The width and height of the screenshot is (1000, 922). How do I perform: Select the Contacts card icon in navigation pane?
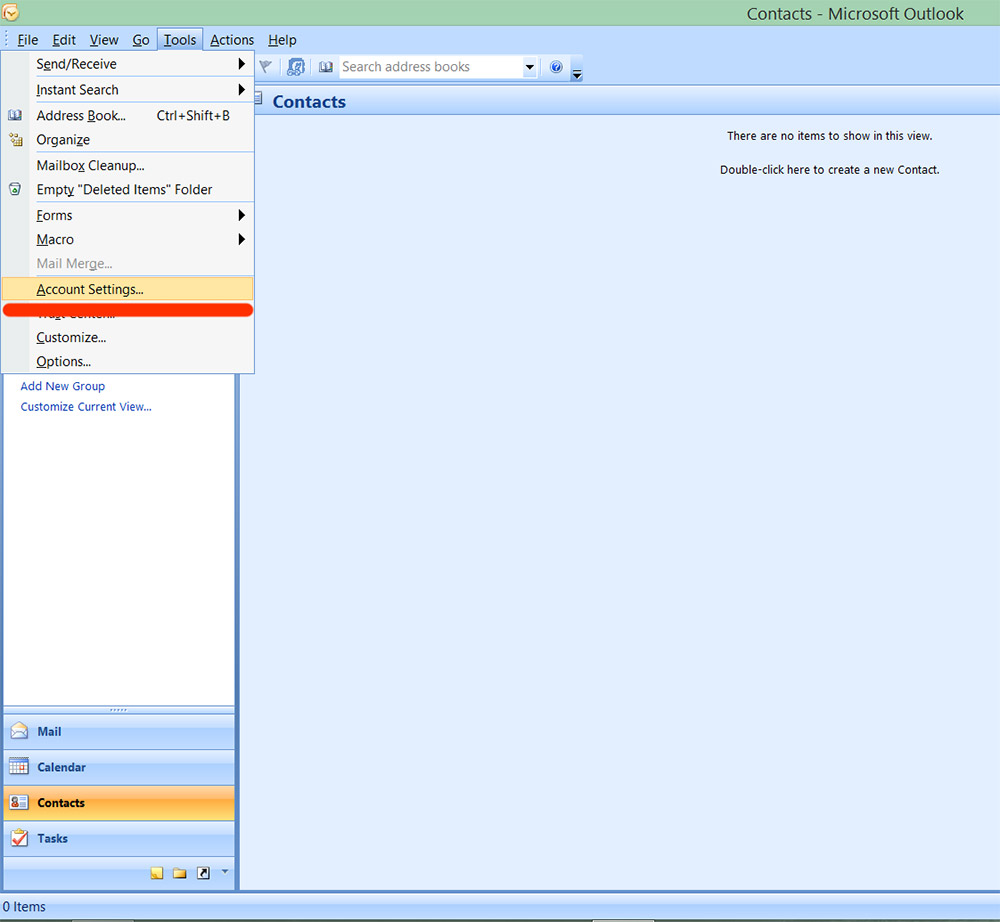point(19,802)
